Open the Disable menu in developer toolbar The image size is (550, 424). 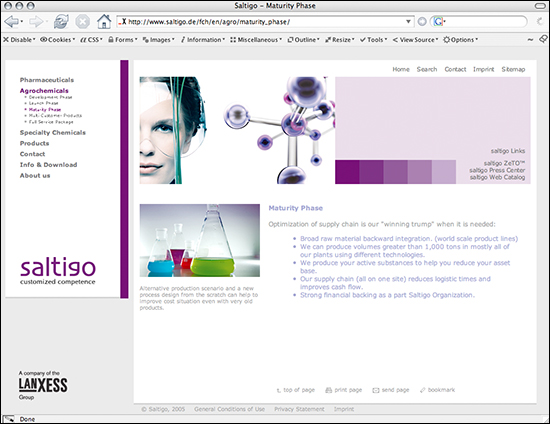(19, 40)
